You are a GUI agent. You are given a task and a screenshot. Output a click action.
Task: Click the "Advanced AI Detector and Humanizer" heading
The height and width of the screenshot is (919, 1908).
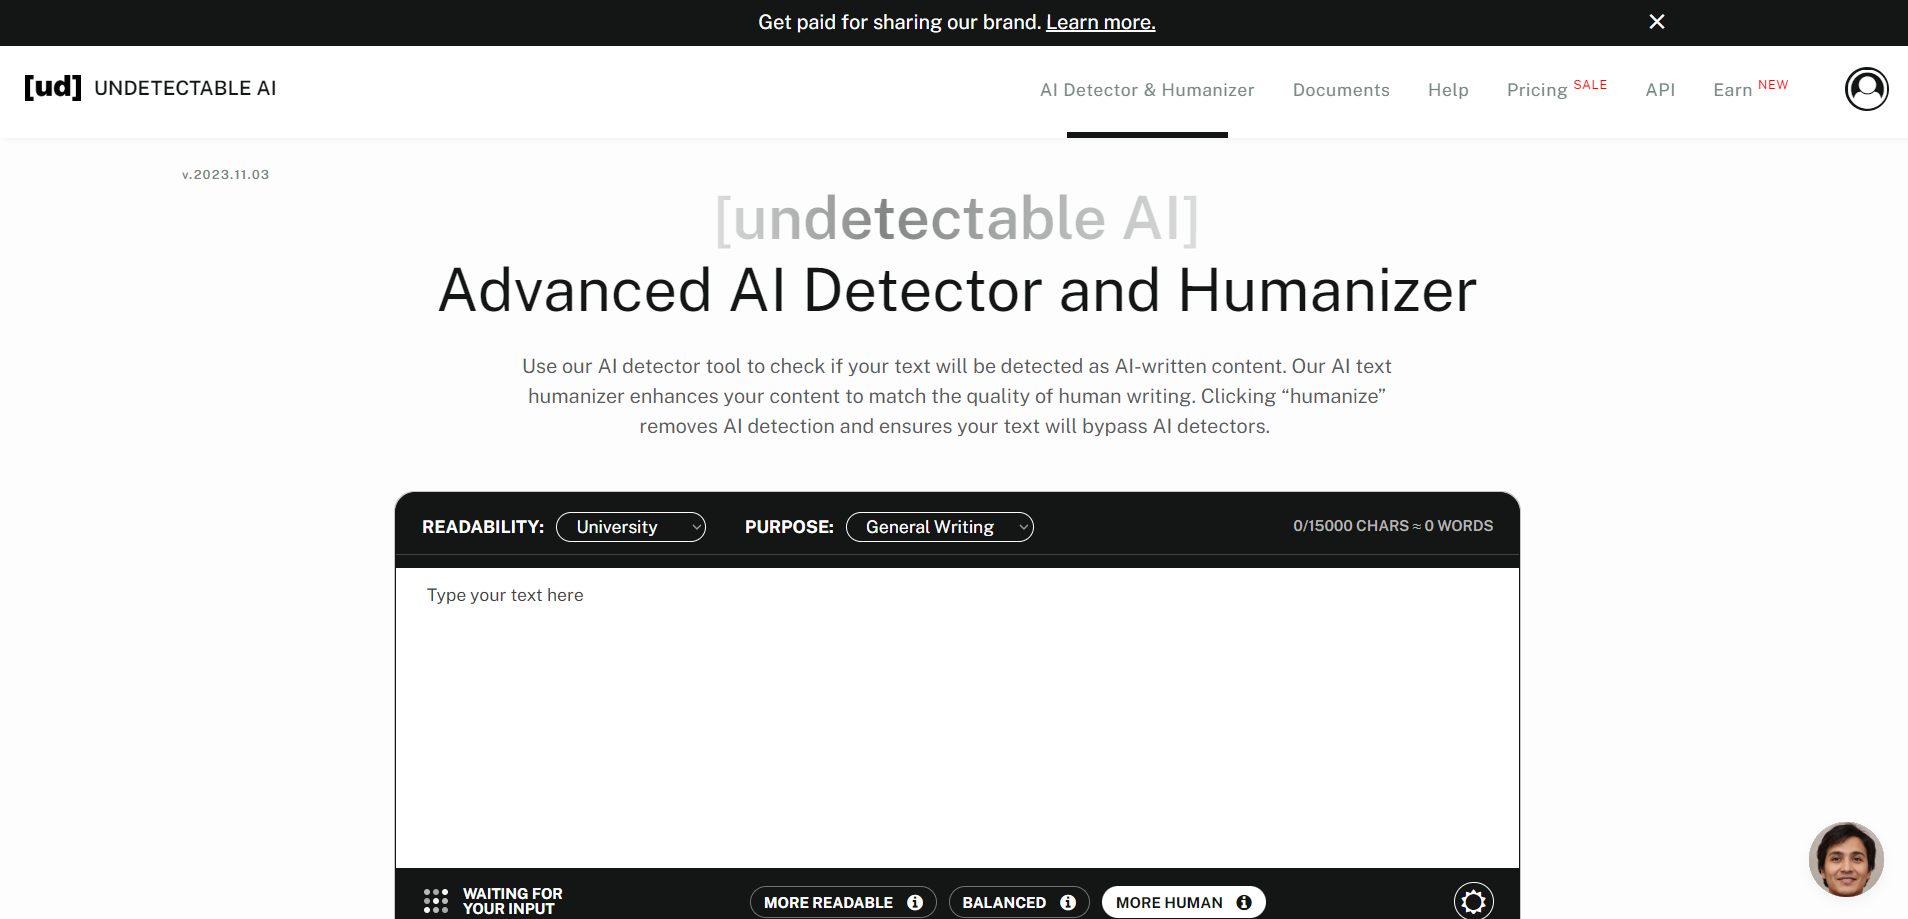(x=957, y=291)
